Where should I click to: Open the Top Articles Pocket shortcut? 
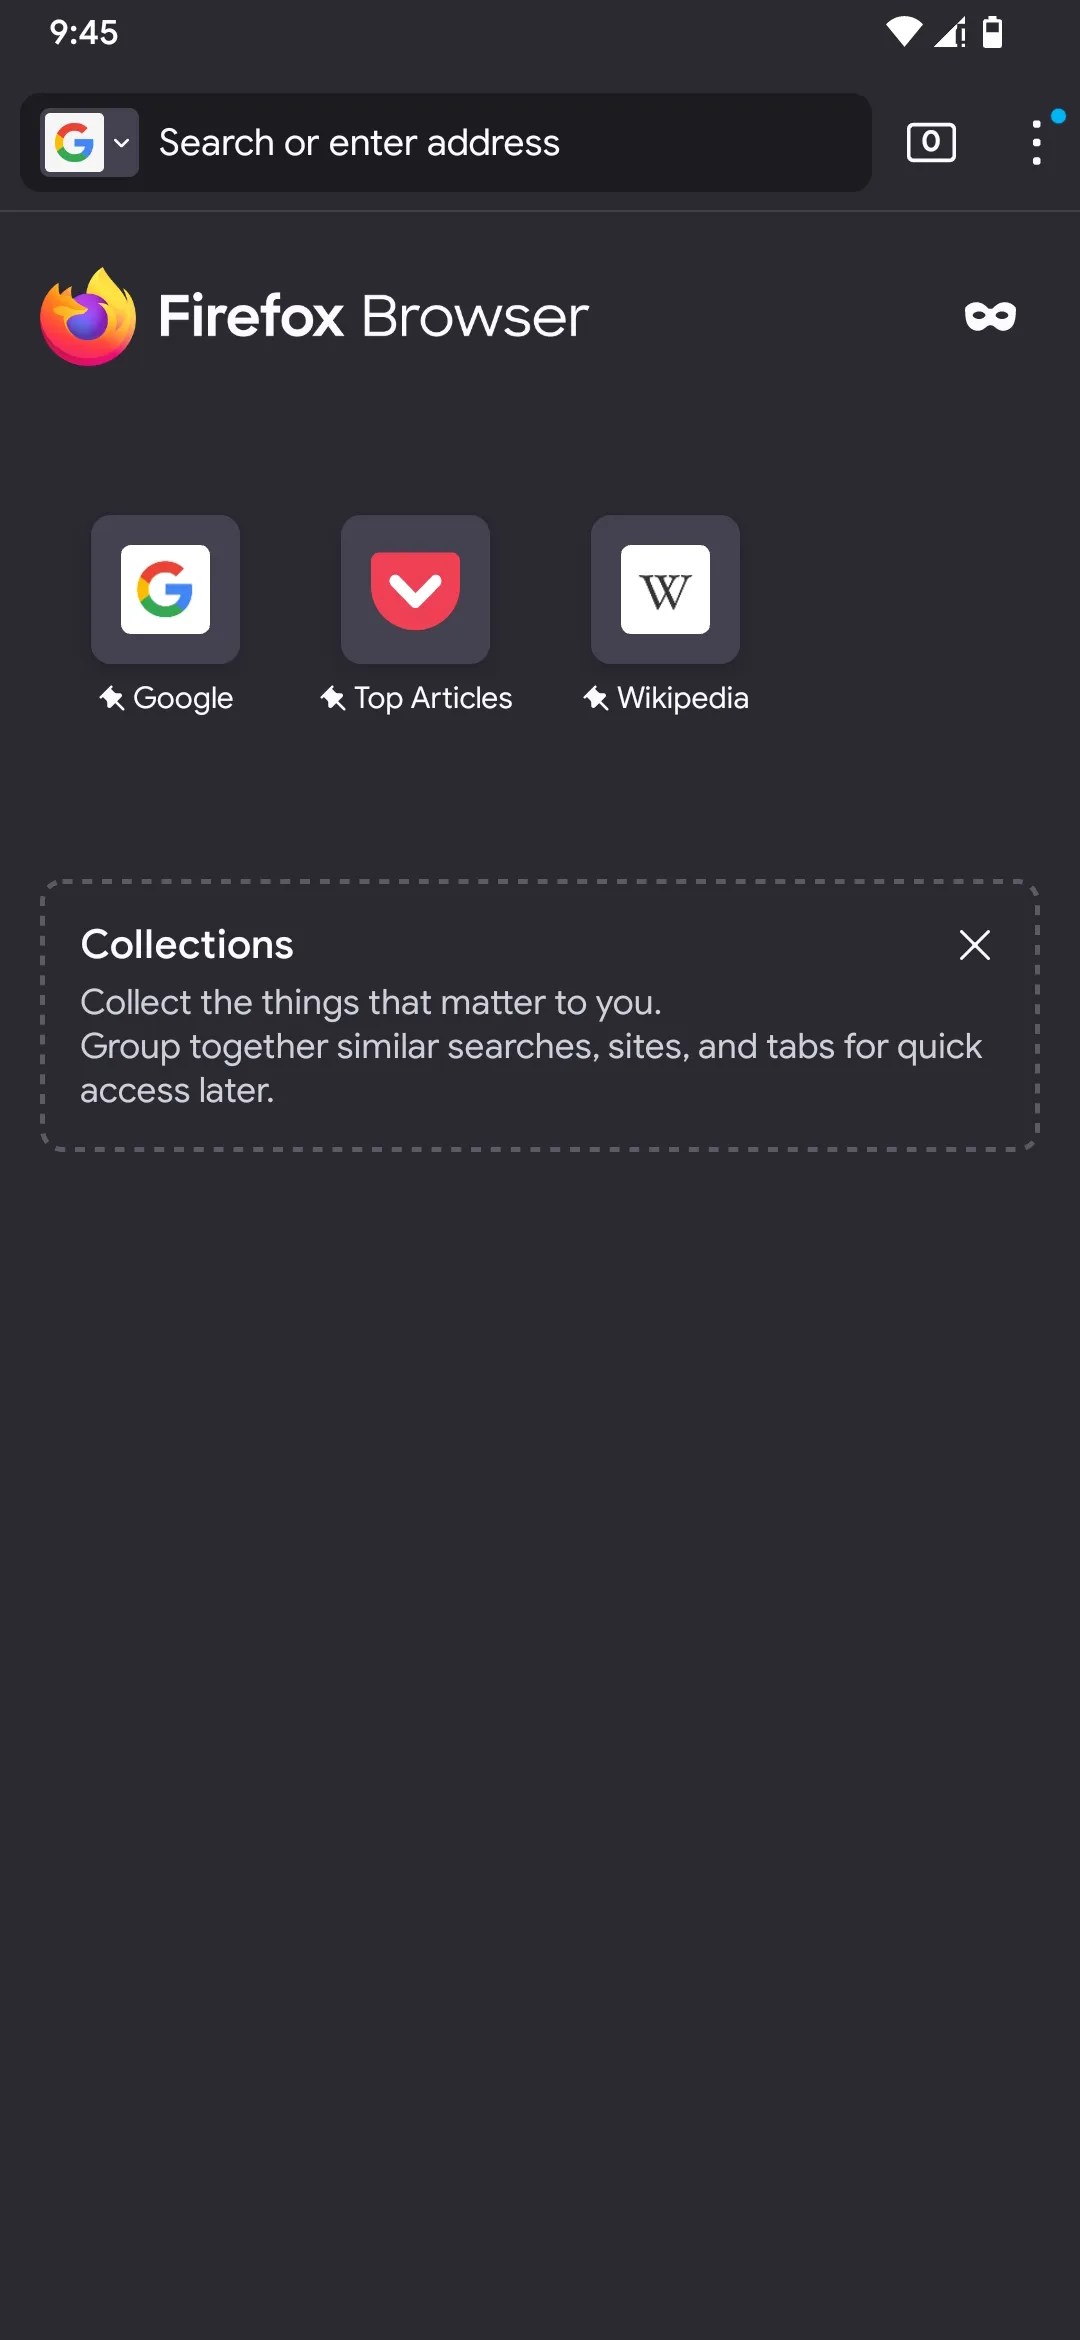[415, 589]
